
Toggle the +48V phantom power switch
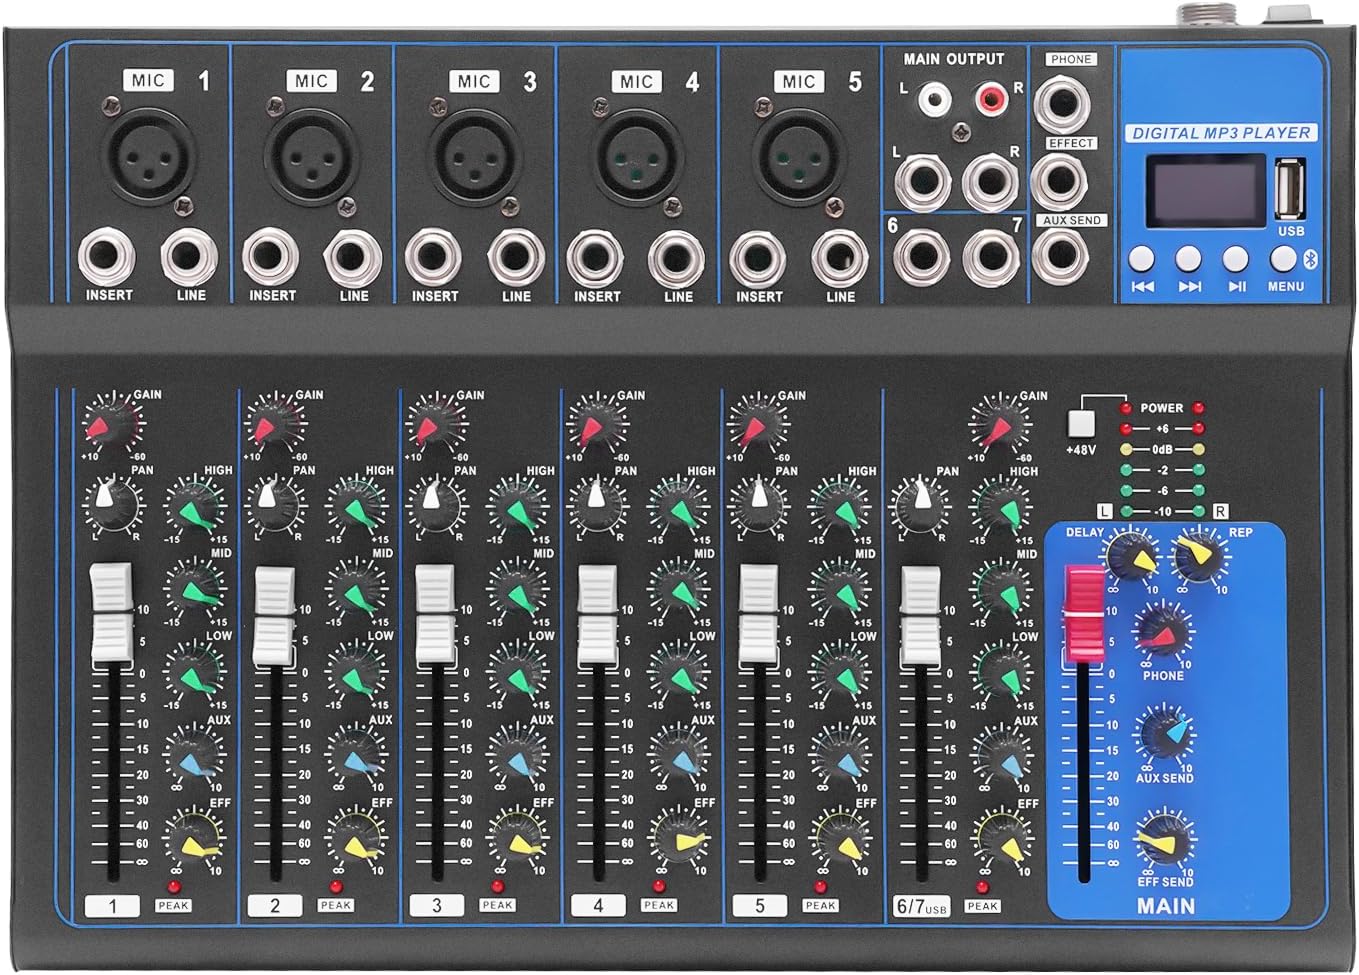tap(1080, 421)
